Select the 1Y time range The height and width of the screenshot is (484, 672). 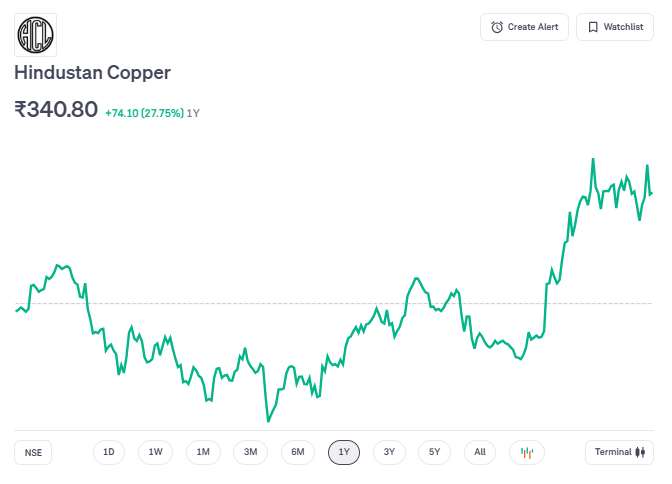point(344,452)
